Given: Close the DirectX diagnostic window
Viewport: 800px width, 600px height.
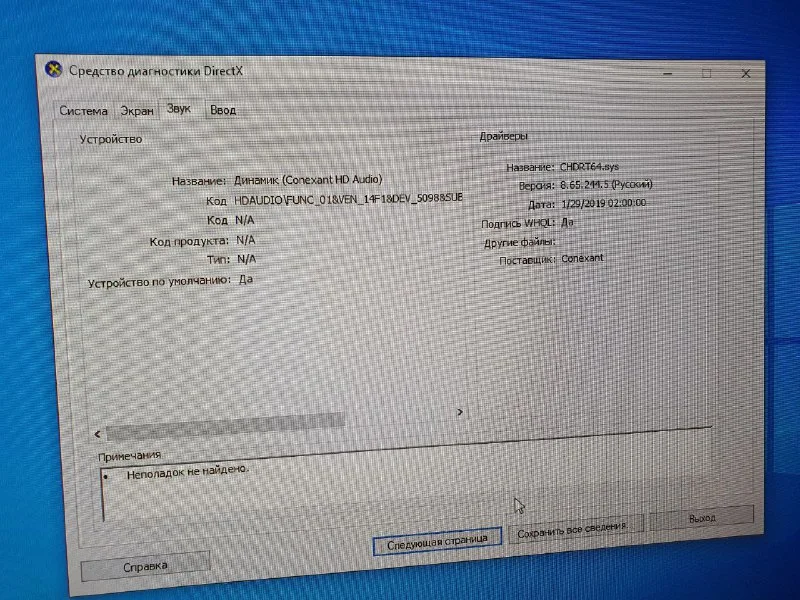Looking at the screenshot, I should 745,73.
